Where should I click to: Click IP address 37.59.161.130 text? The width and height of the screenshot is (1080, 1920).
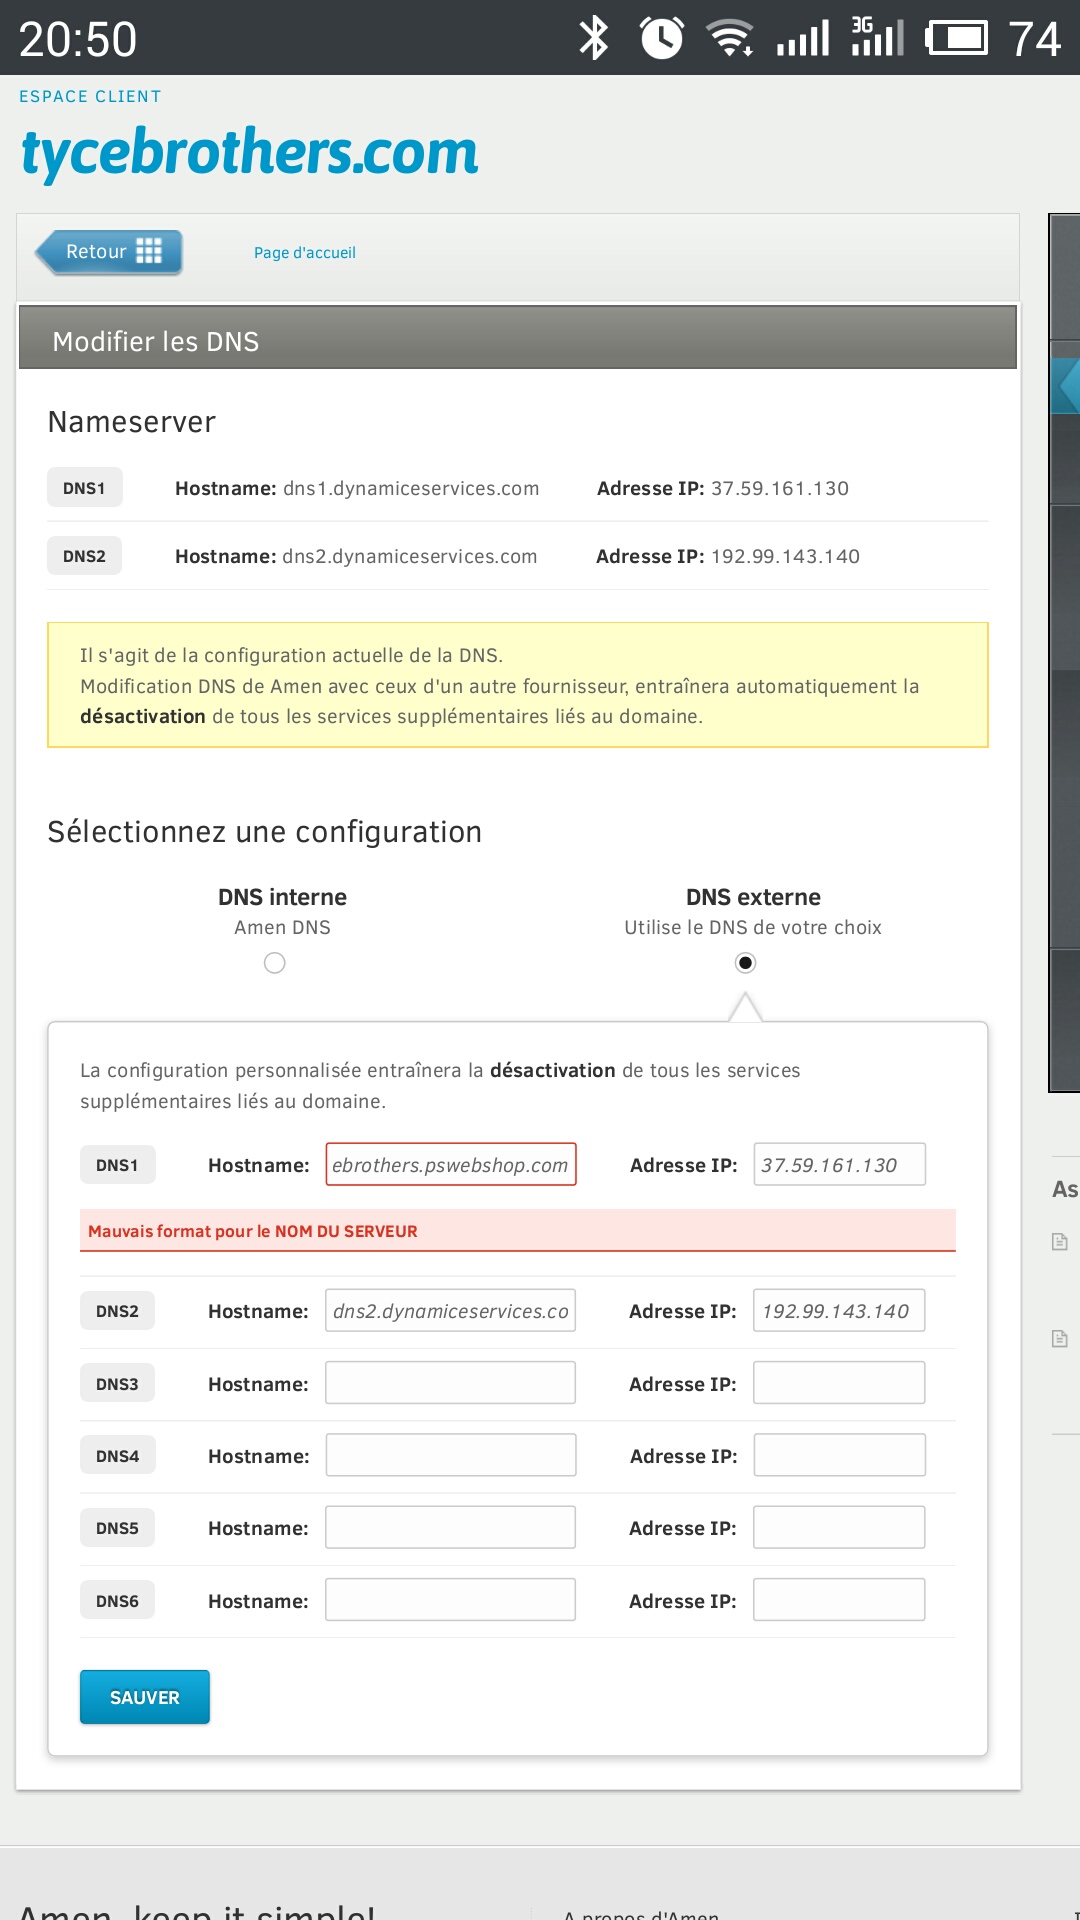click(780, 488)
